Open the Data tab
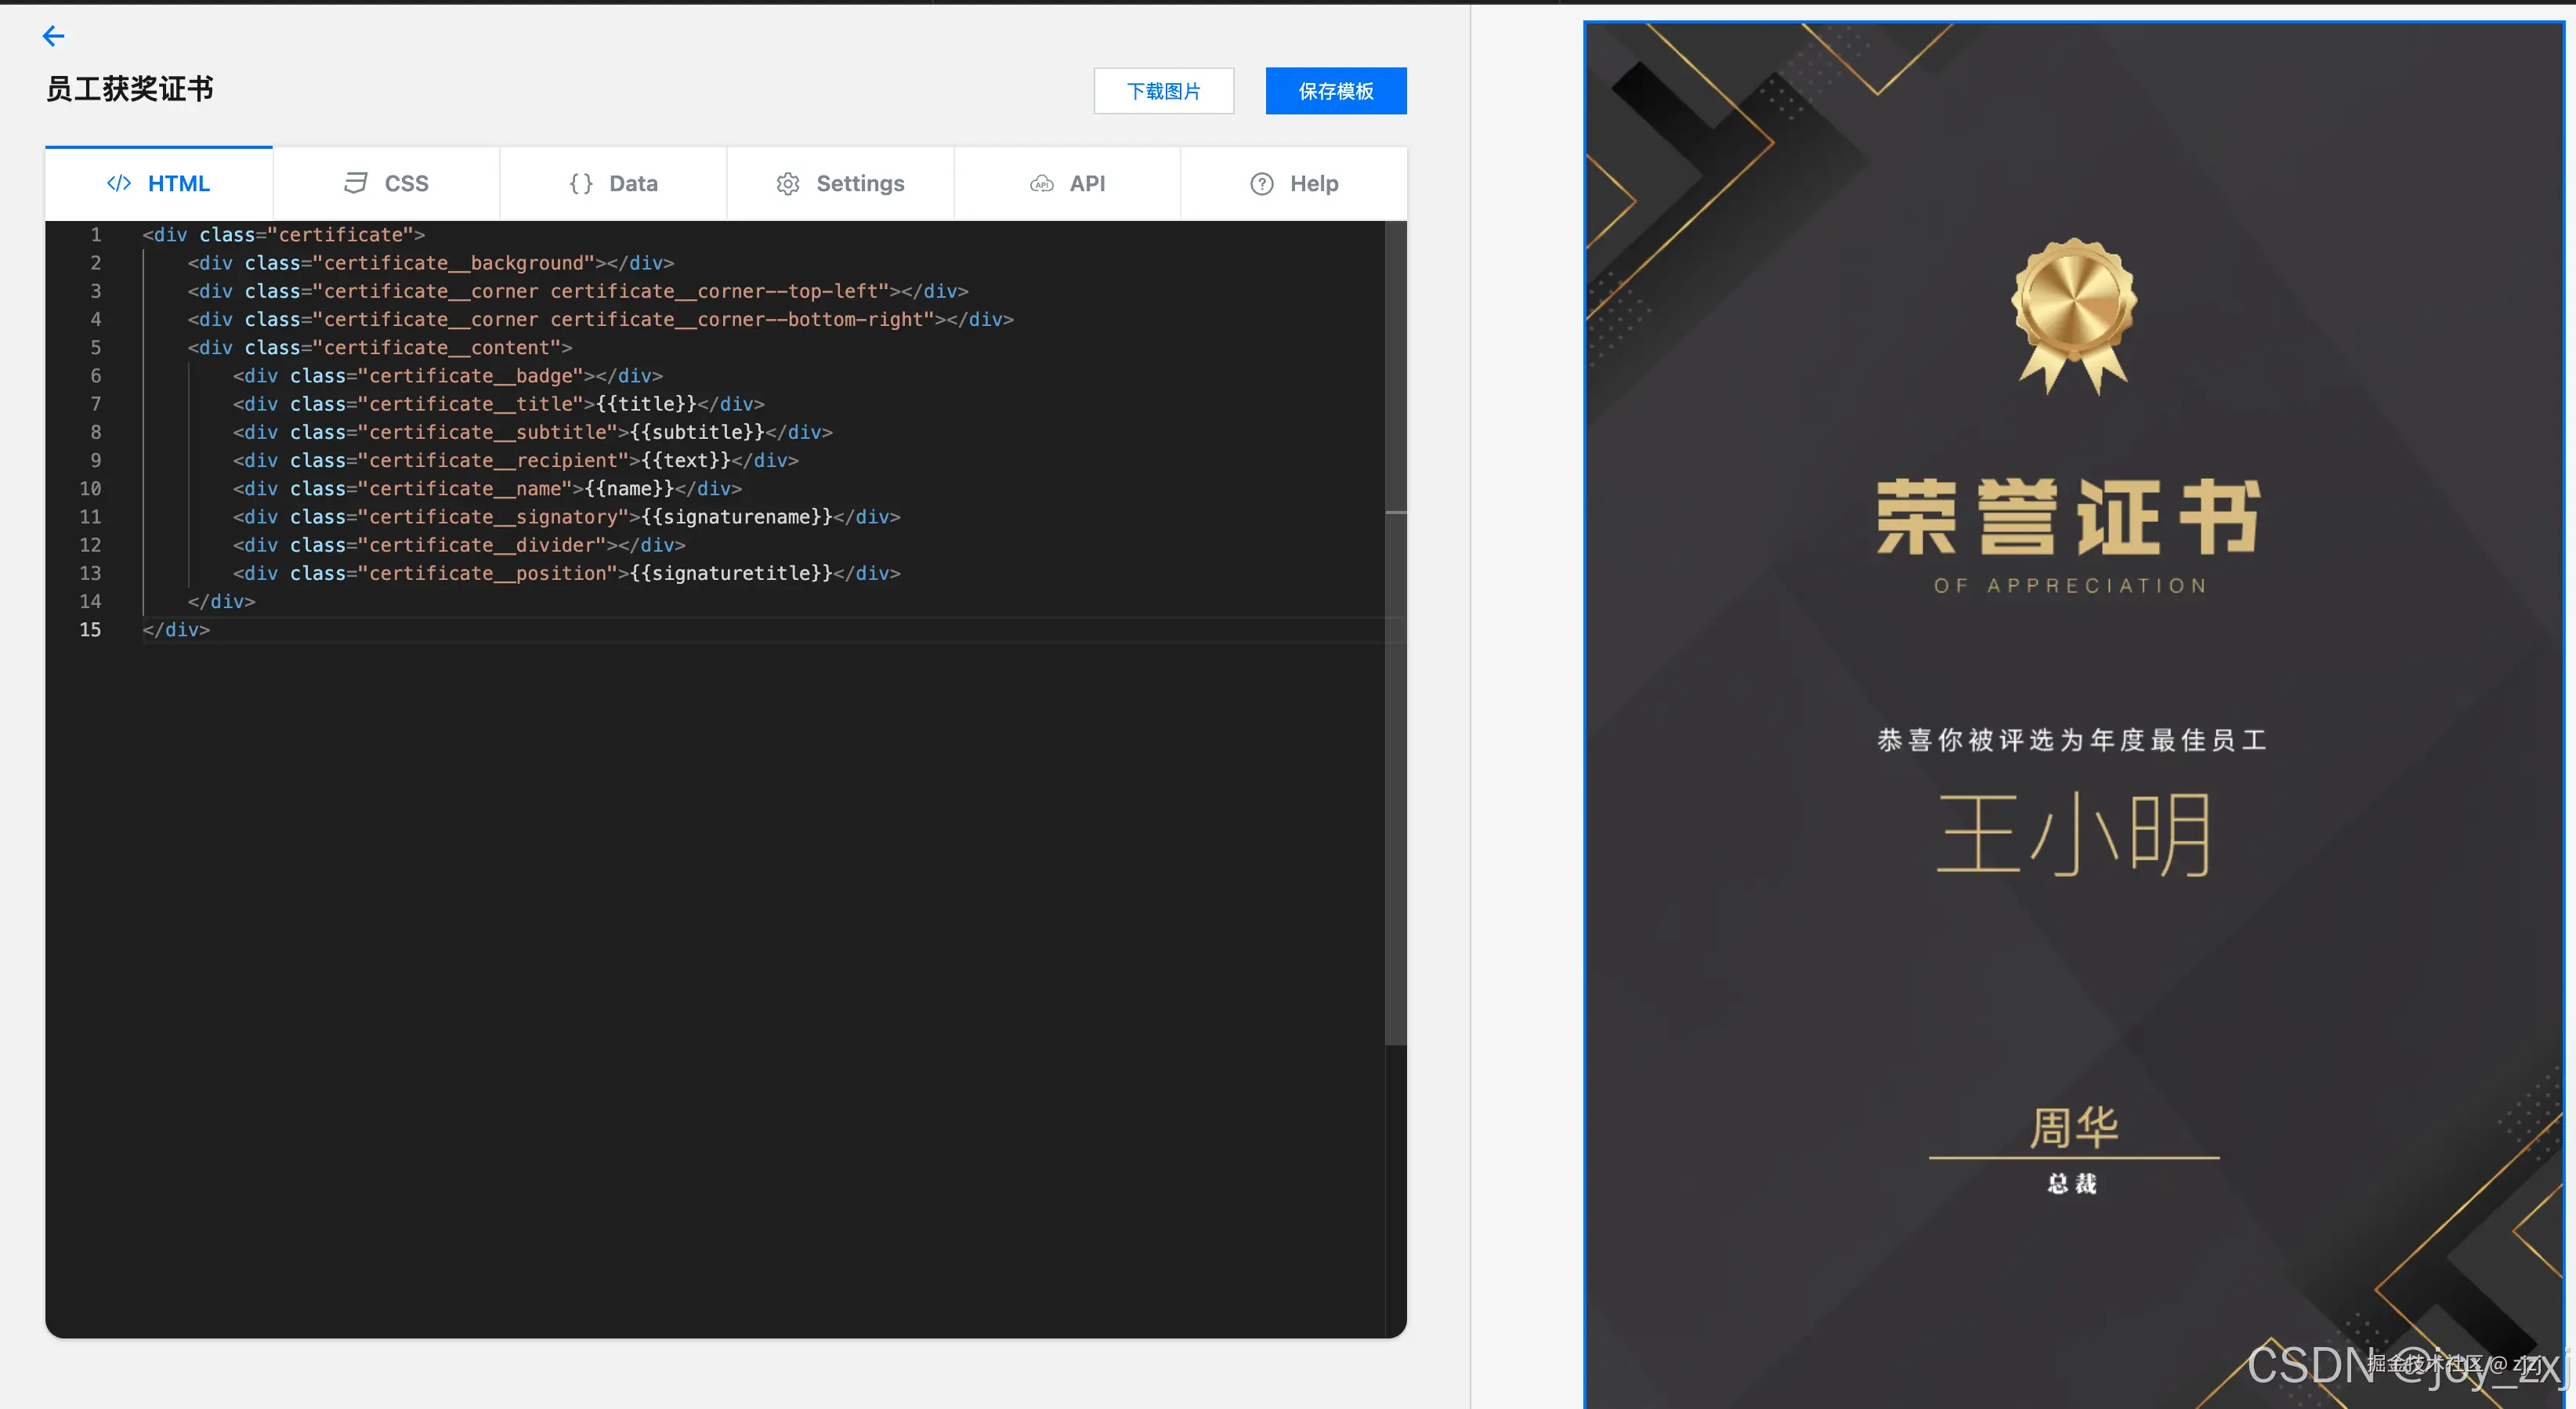 (x=612, y=183)
